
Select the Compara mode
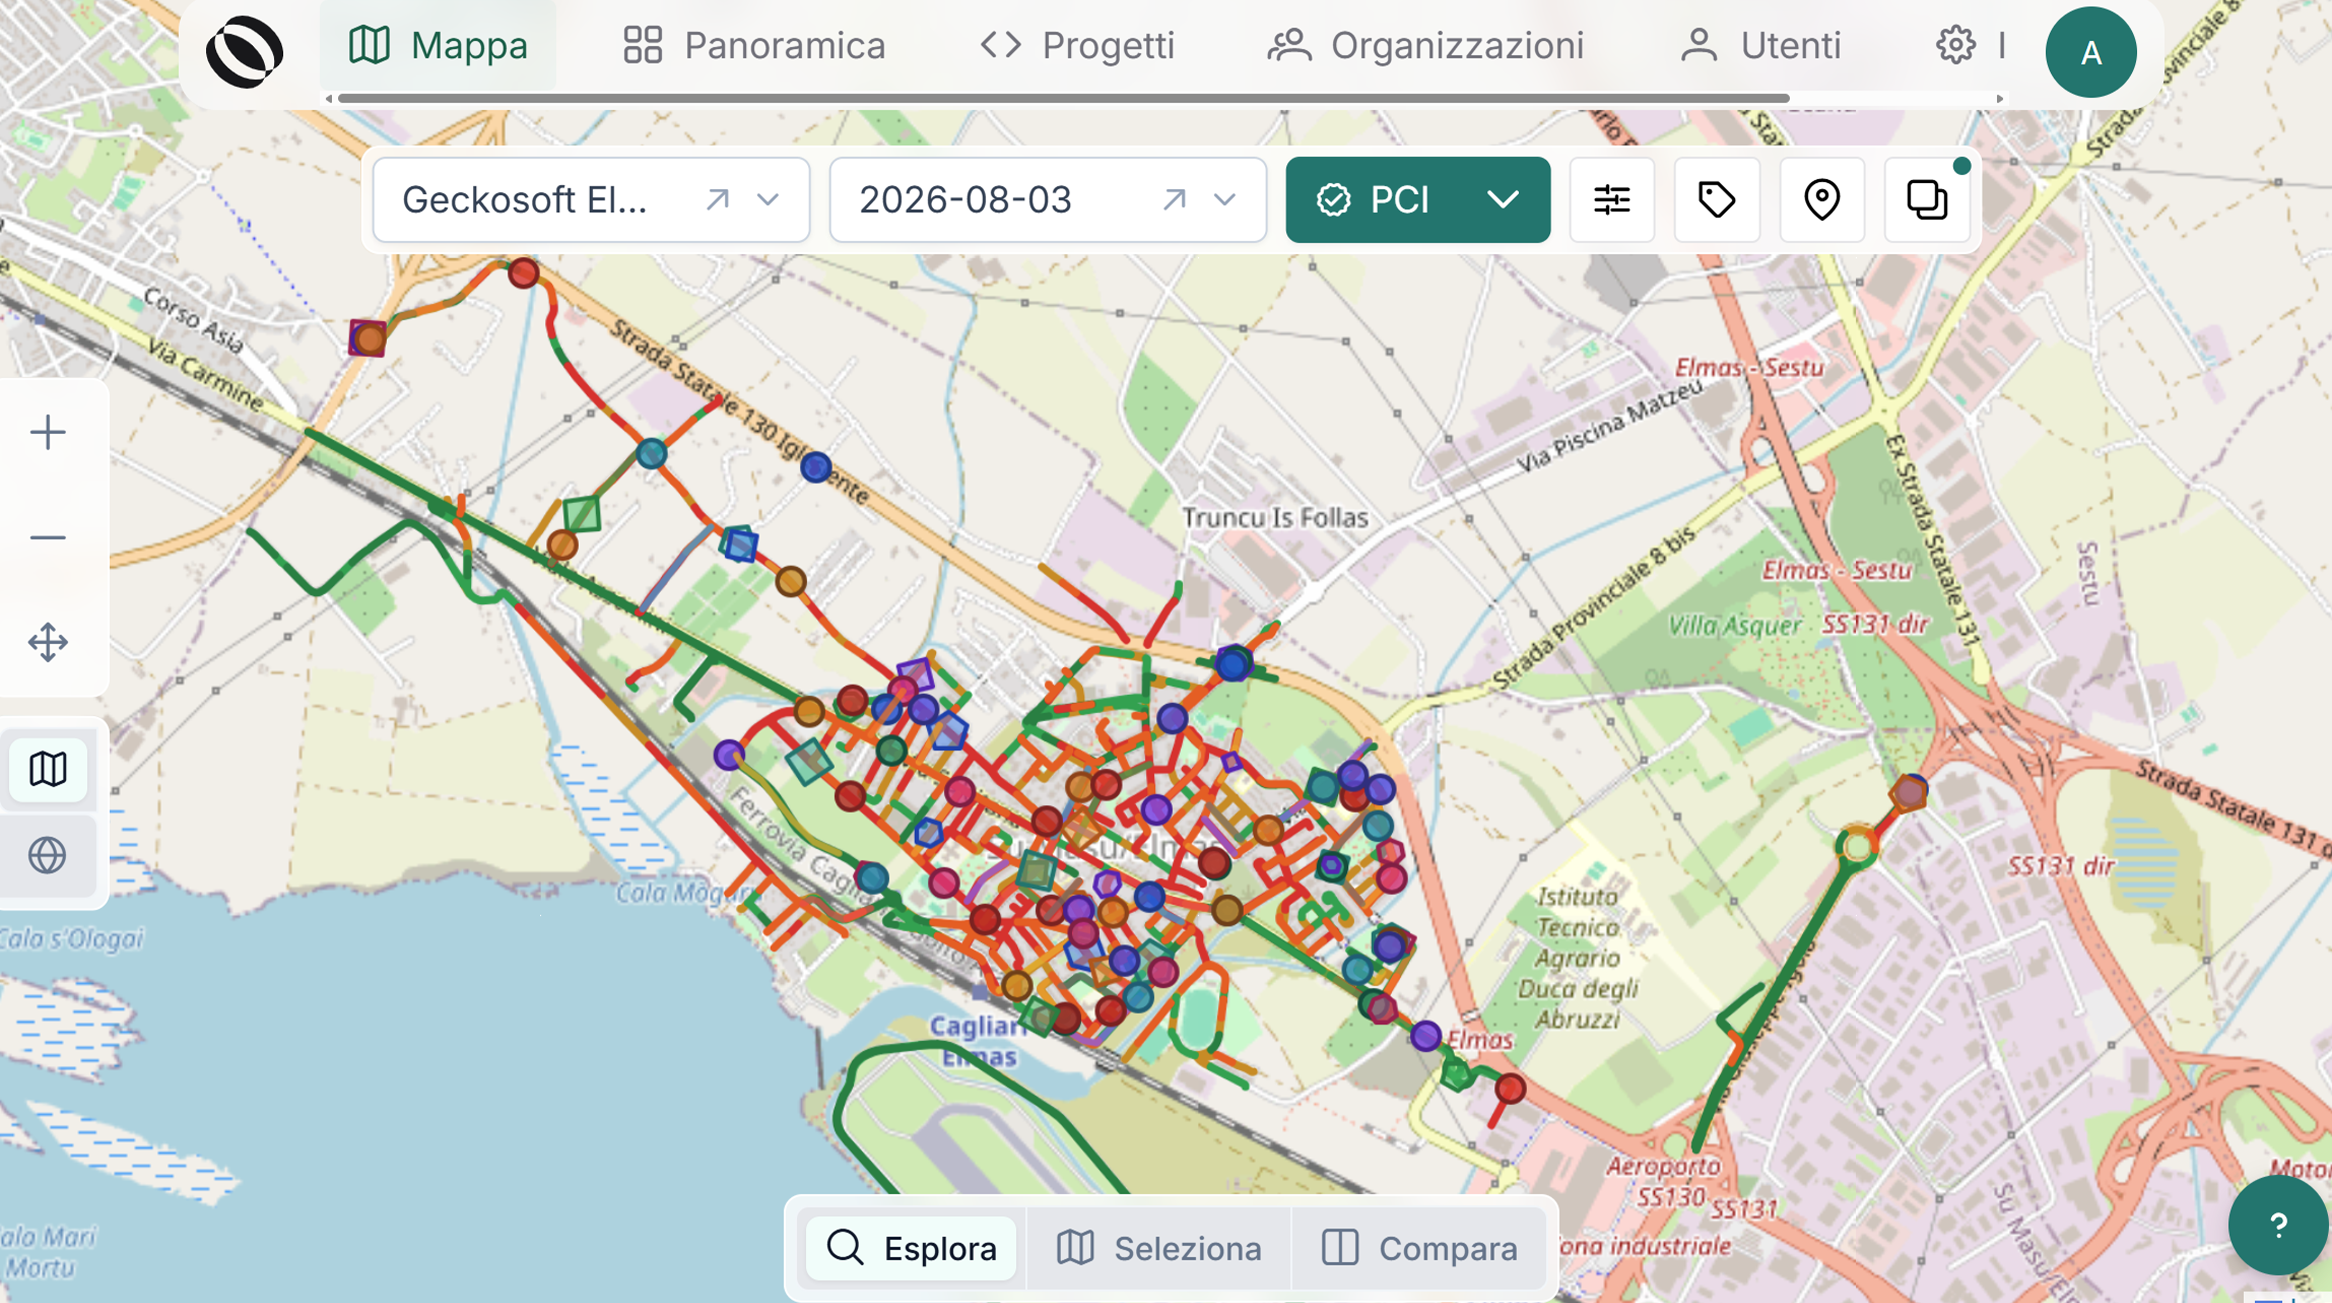pyautogui.click(x=1420, y=1248)
